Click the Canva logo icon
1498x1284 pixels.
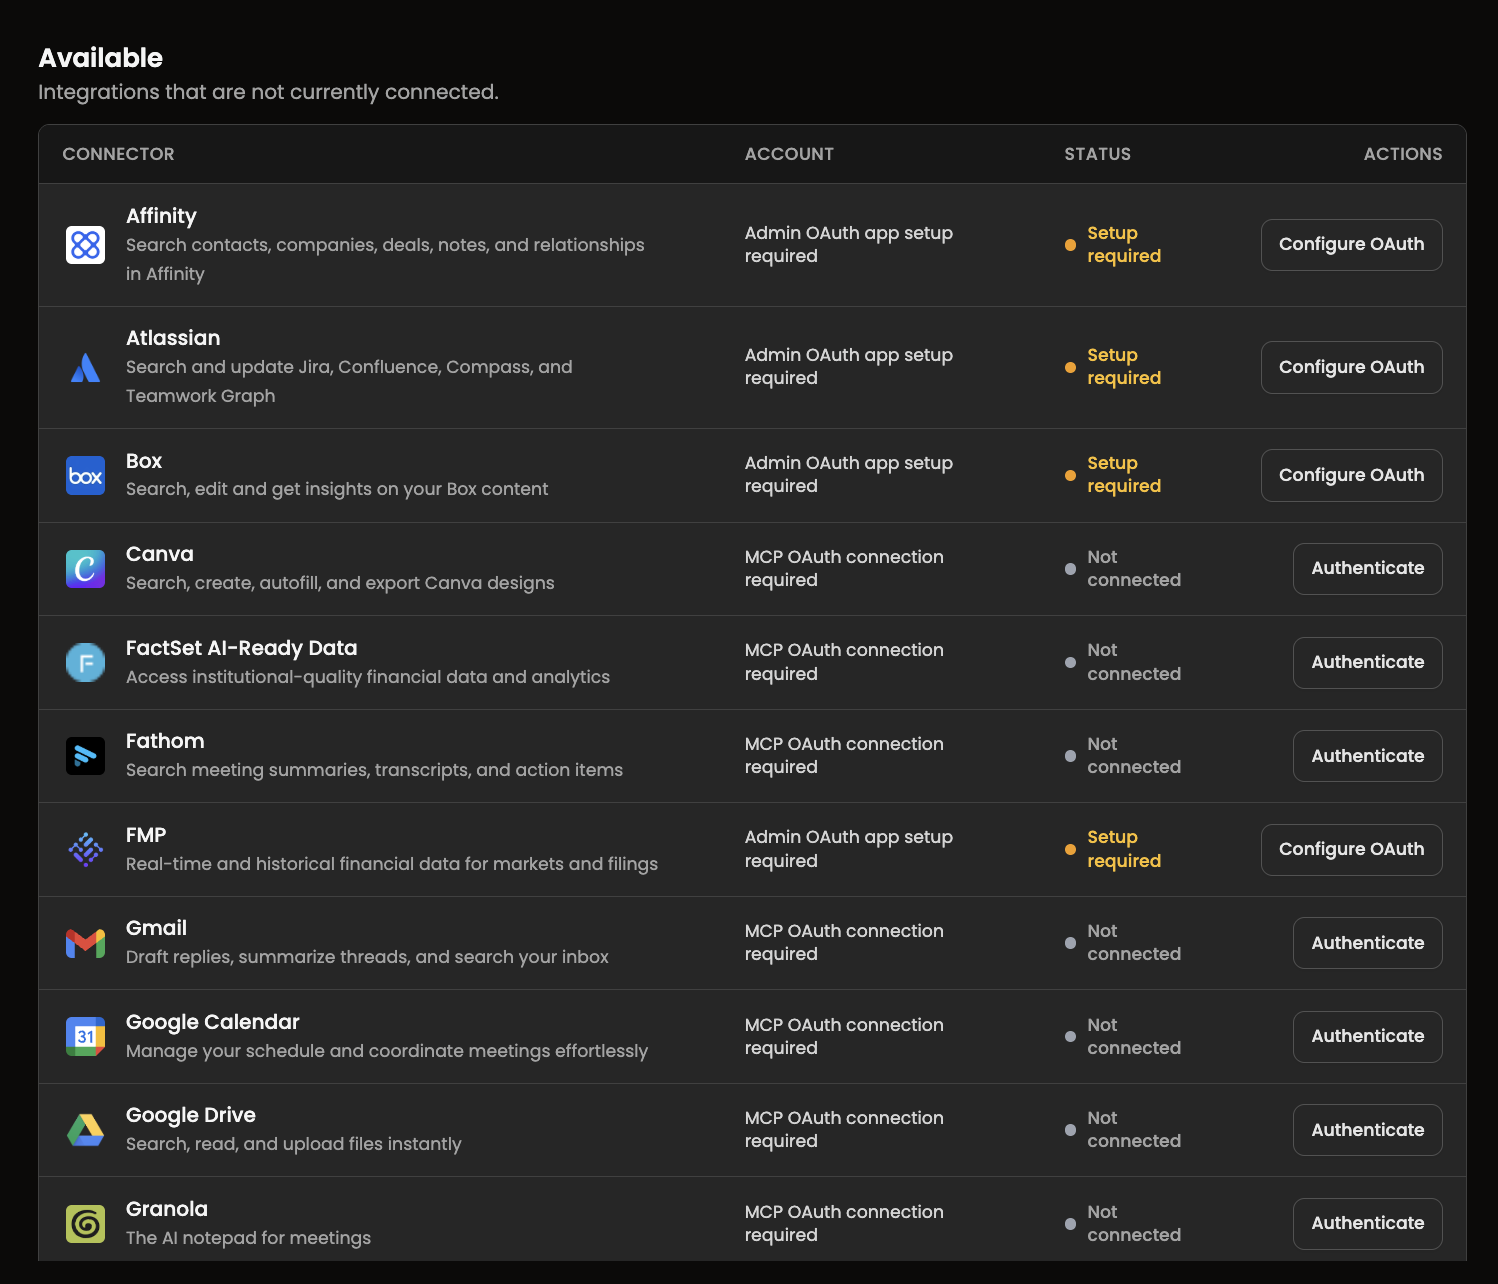click(x=85, y=569)
